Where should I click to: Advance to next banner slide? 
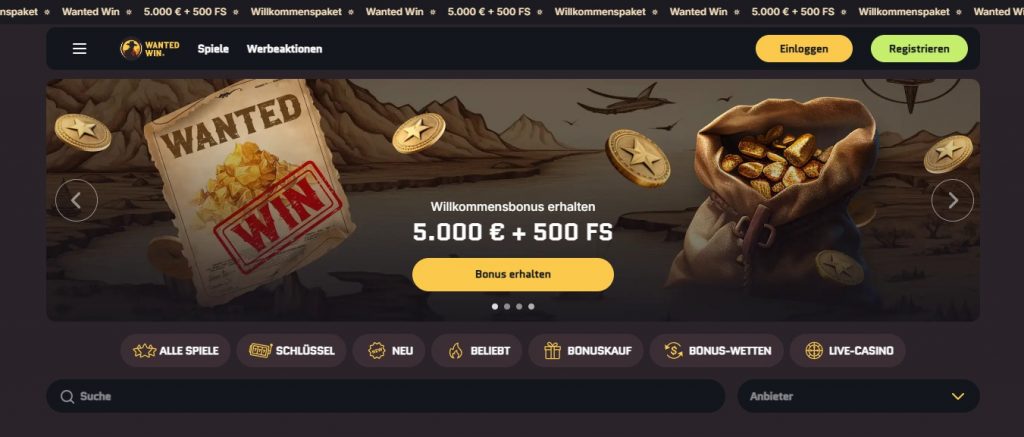(x=952, y=201)
